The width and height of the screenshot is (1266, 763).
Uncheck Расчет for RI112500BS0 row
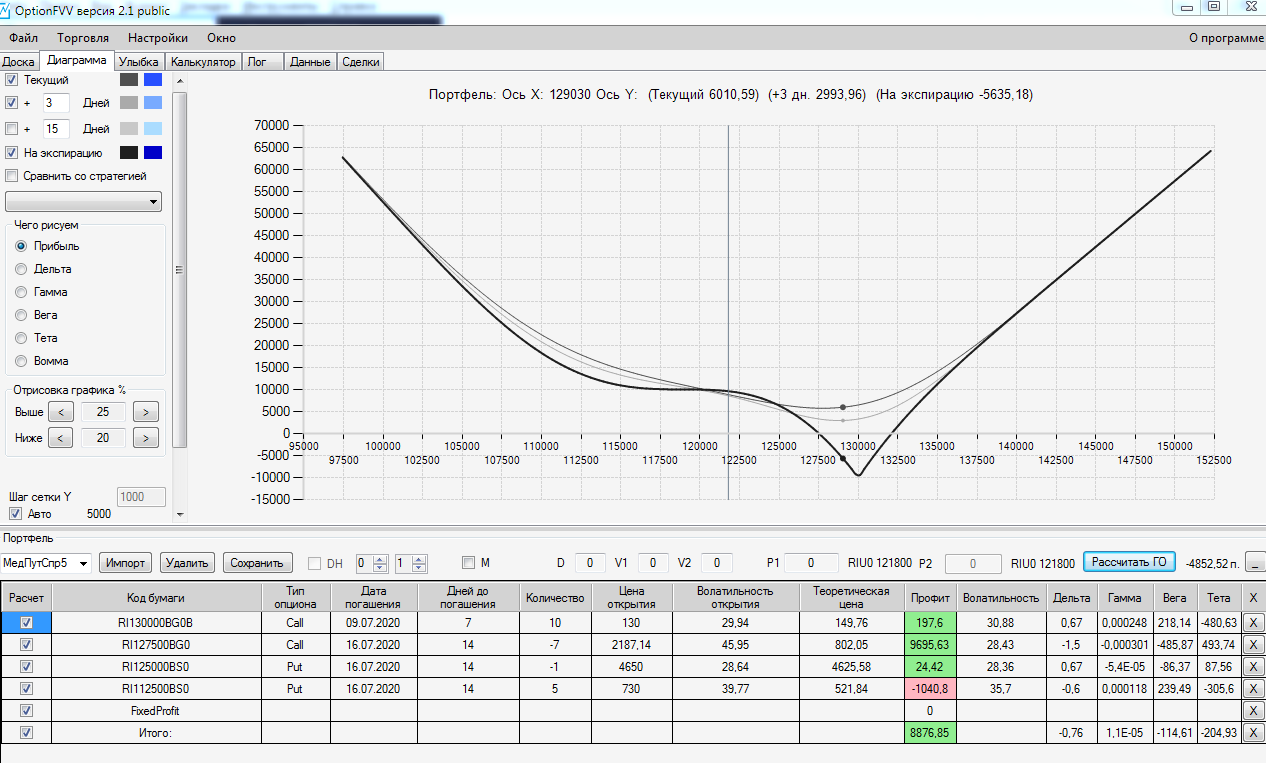[x=27, y=688]
